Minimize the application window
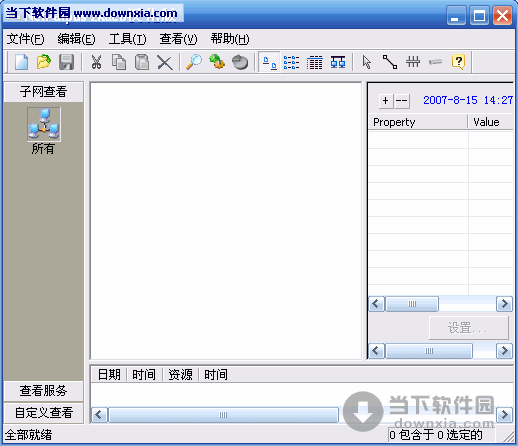 456,15
